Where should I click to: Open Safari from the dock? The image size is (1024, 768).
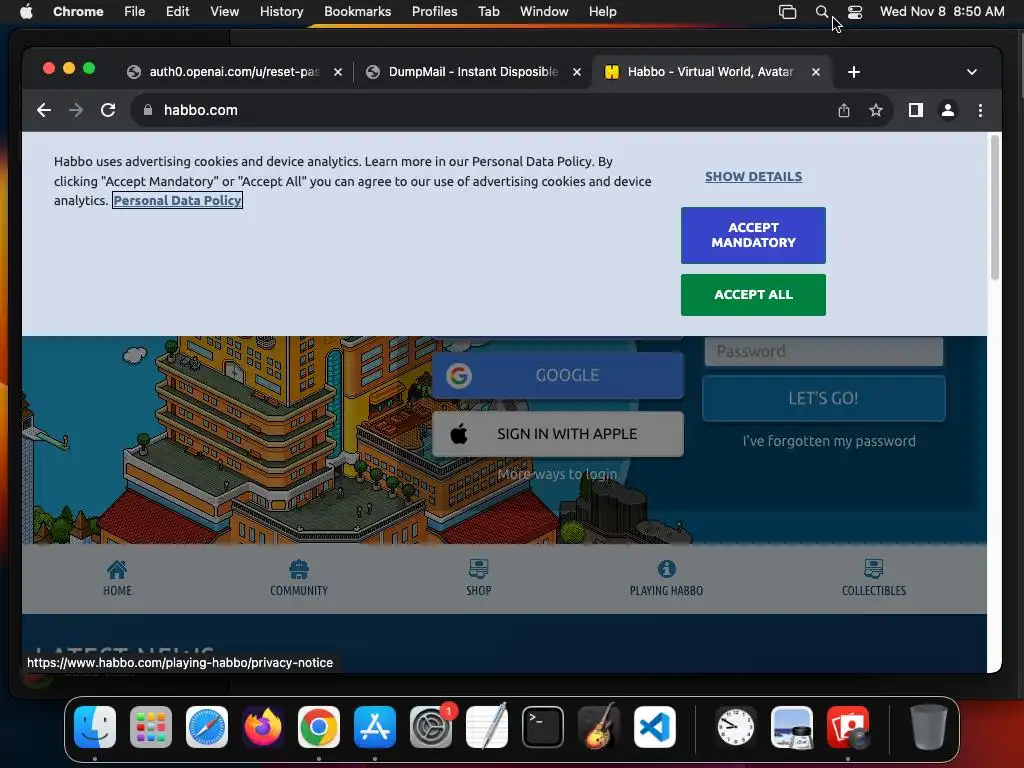(207, 727)
